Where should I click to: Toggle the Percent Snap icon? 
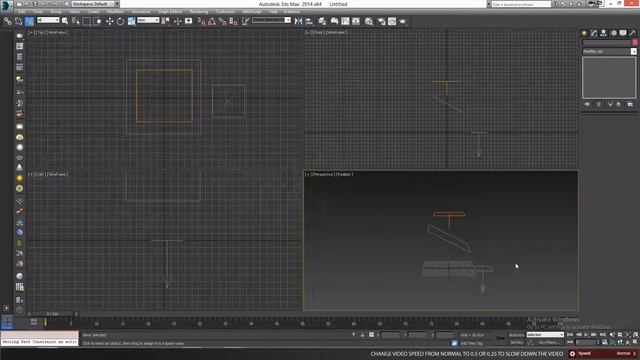pos(222,21)
